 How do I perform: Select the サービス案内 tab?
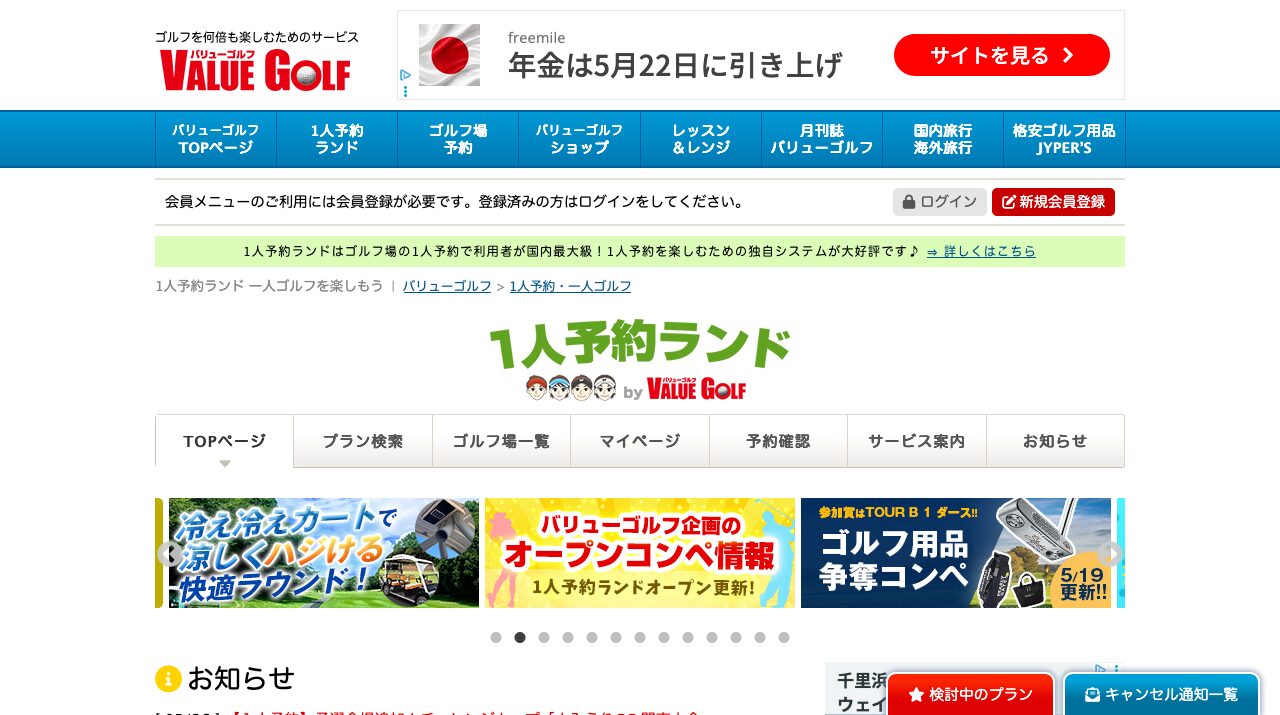pos(917,441)
